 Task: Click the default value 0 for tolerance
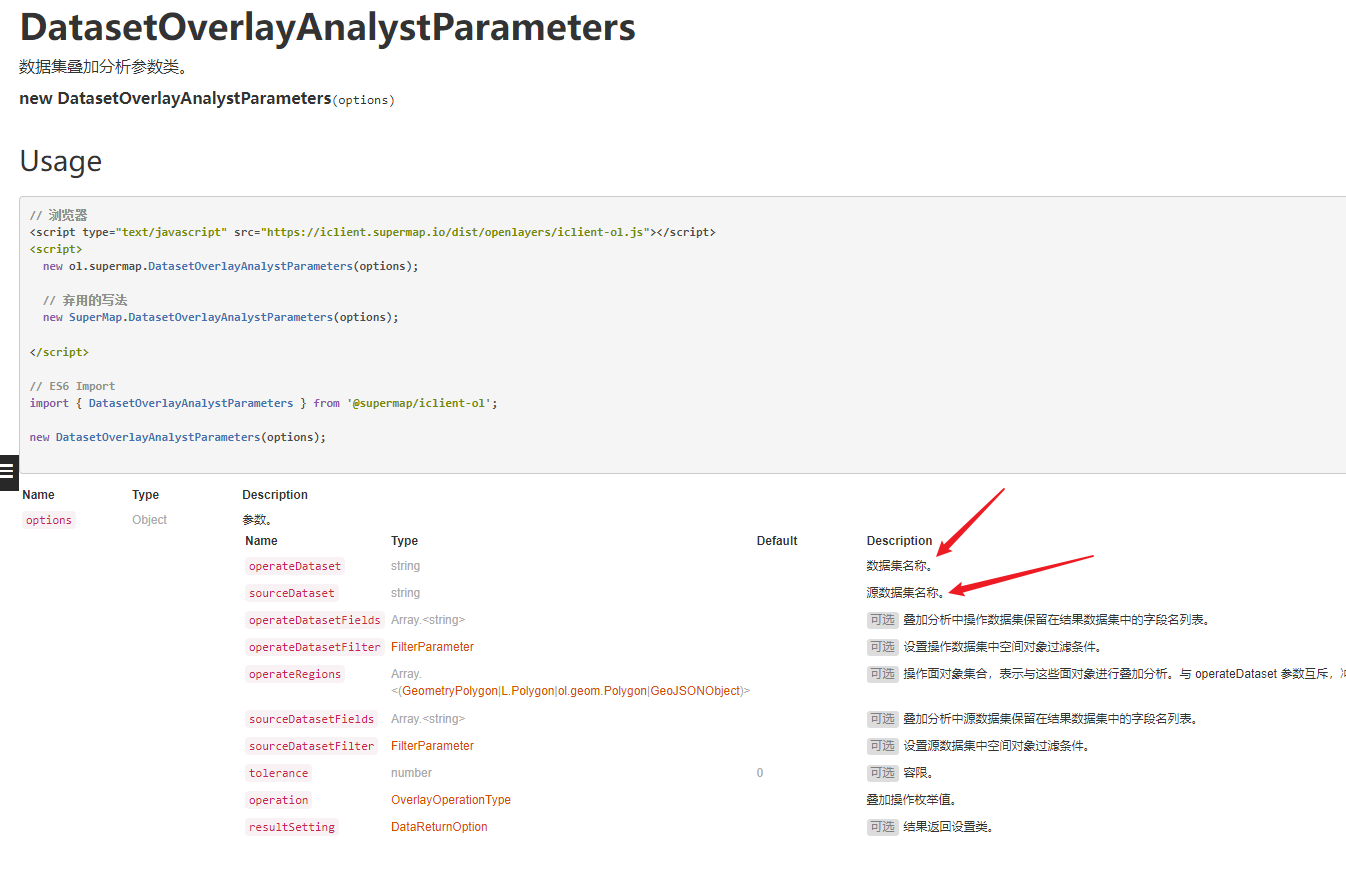pyautogui.click(x=760, y=773)
